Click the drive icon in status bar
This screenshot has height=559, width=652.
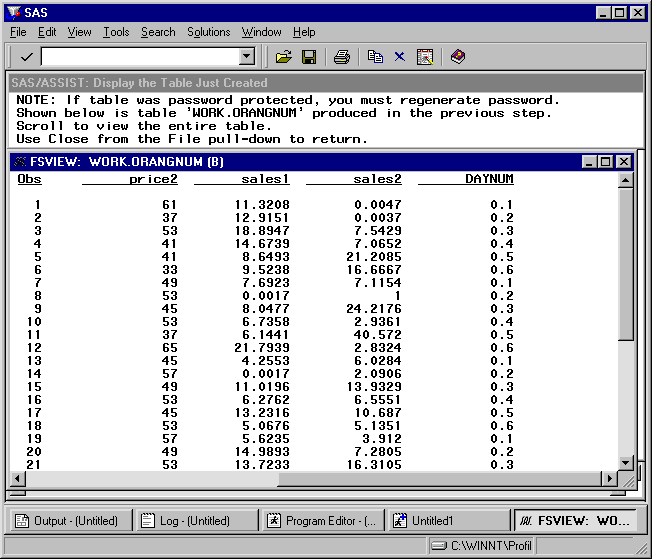point(439,545)
